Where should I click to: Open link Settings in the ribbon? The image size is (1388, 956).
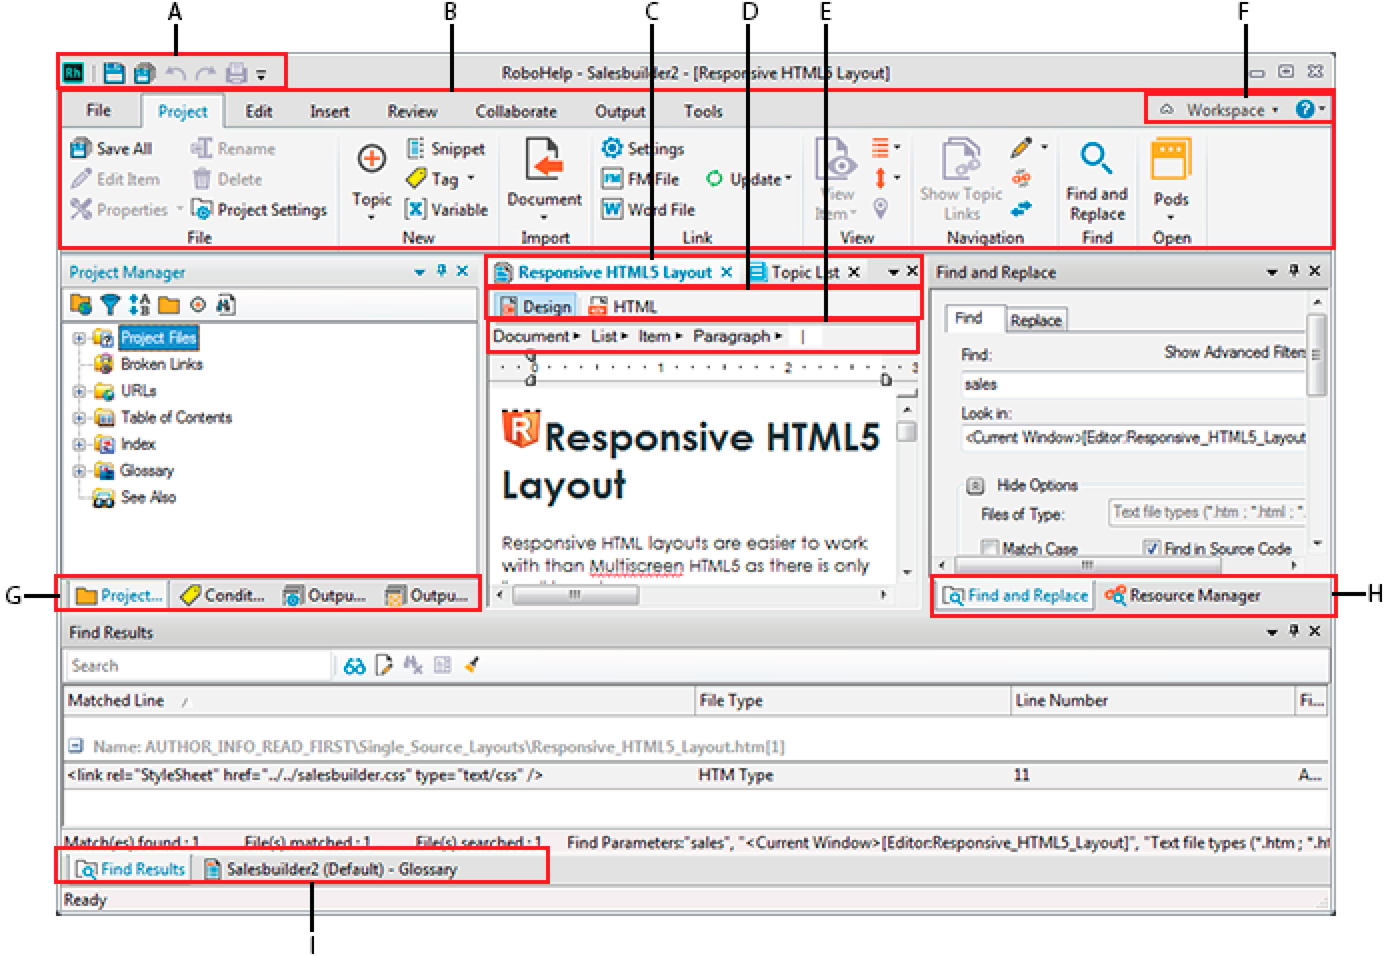click(643, 149)
